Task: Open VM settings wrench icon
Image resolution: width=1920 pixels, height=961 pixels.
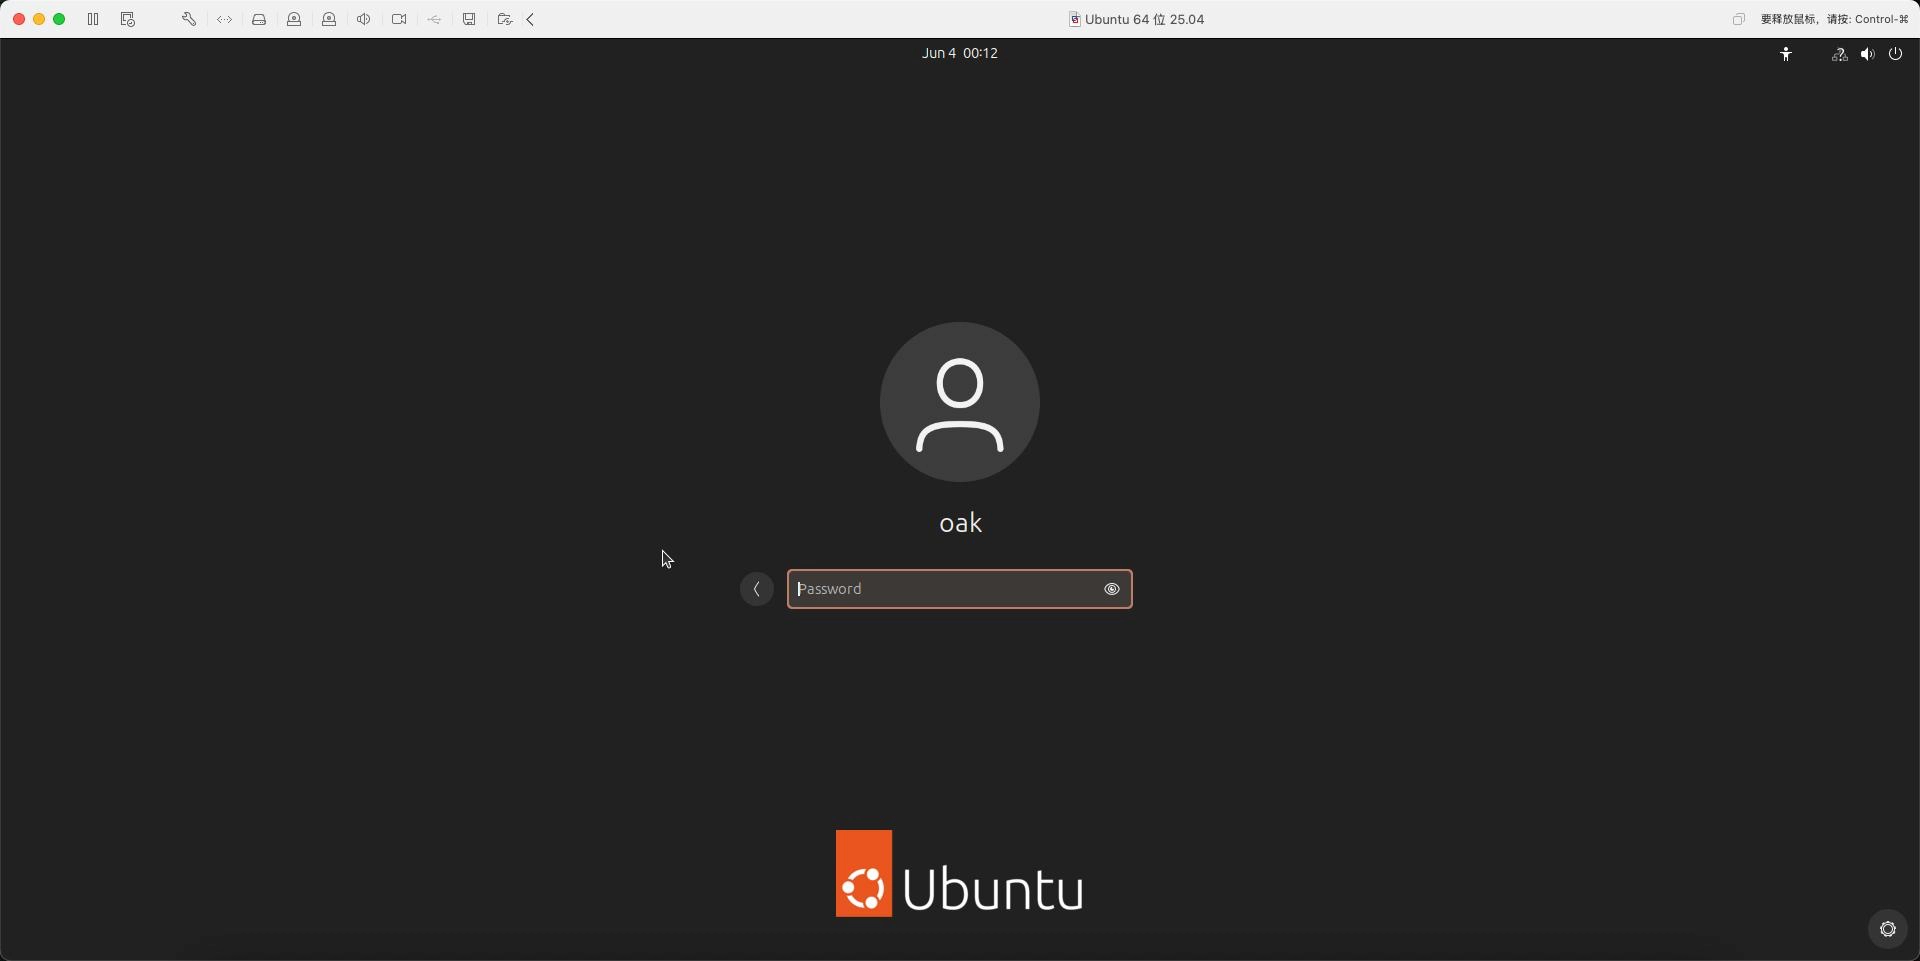Action: pos(189,19)
